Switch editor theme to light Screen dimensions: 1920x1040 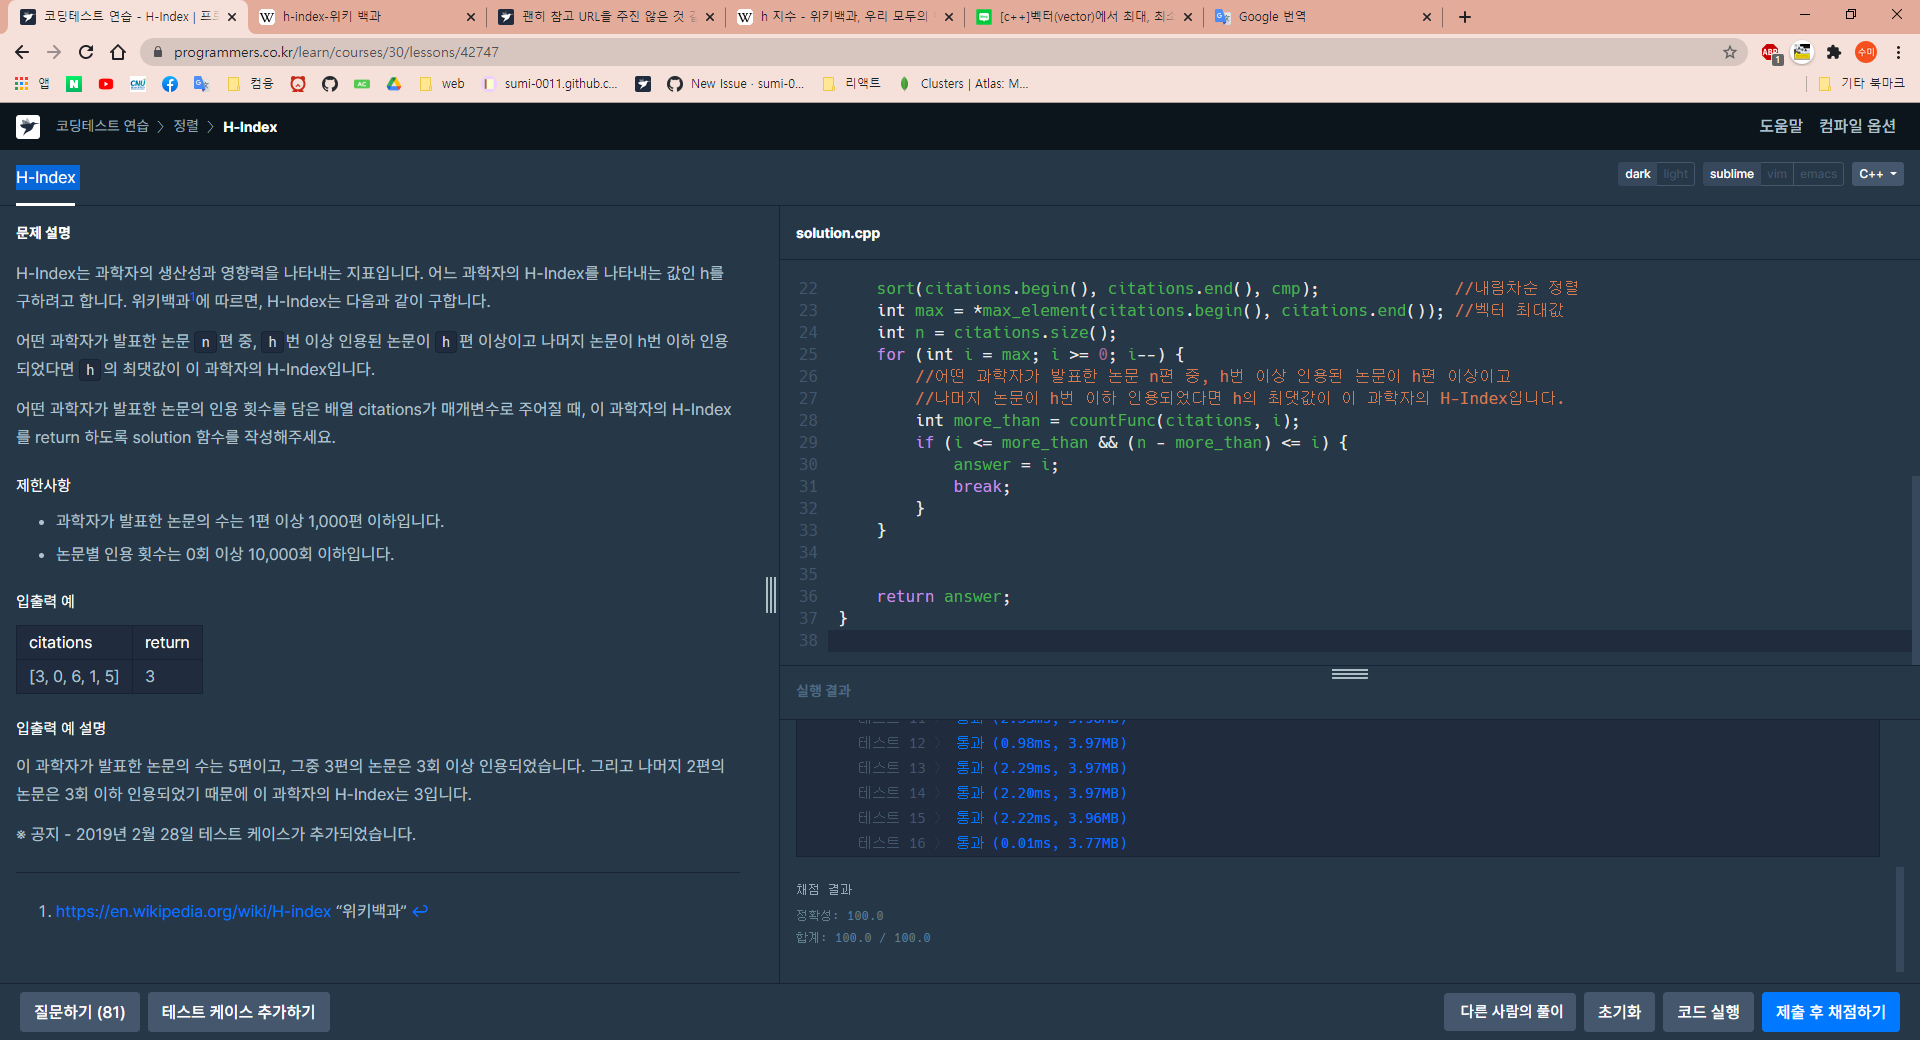1675,174
